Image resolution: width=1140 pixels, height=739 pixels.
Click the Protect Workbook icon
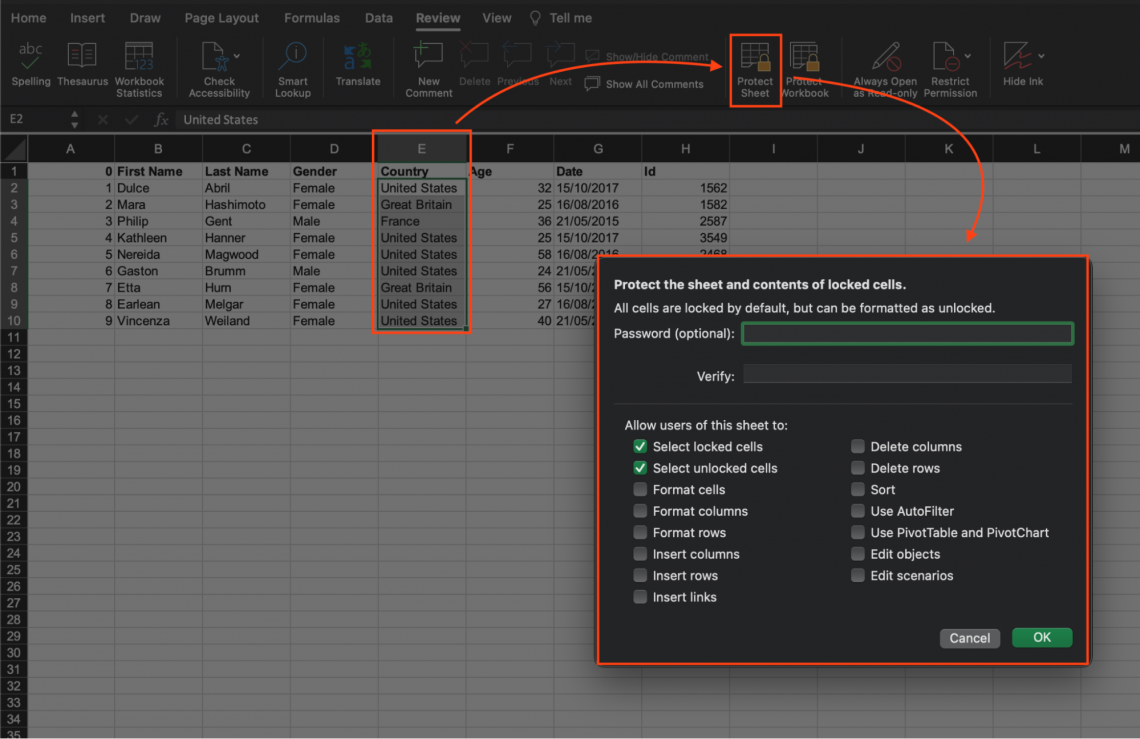(805, 62)
